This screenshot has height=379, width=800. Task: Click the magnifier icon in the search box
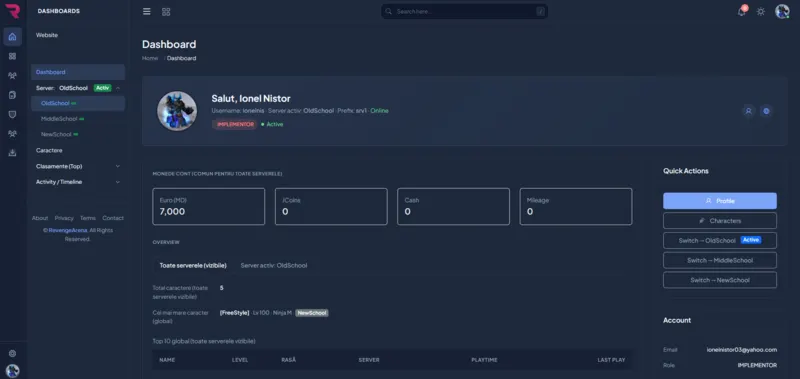(389, 11)
